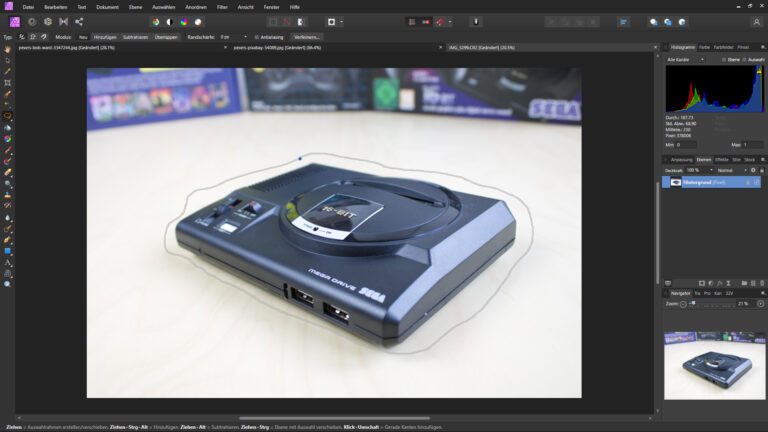Open layer blend ranges gear icon
Screen dimensions: 768x432
(753, 170)
